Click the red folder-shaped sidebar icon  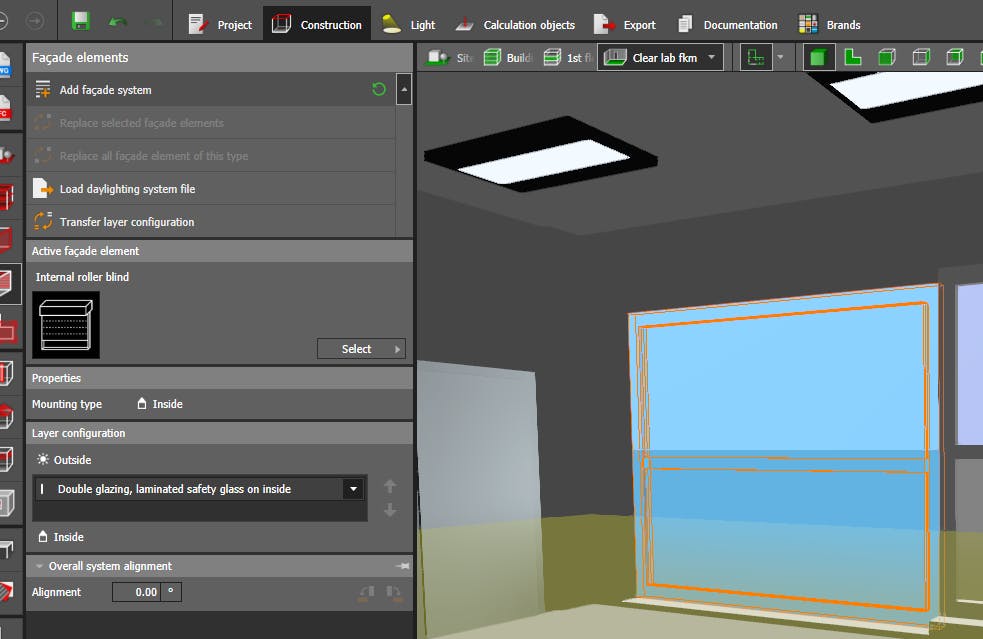[x=8, y=329]
